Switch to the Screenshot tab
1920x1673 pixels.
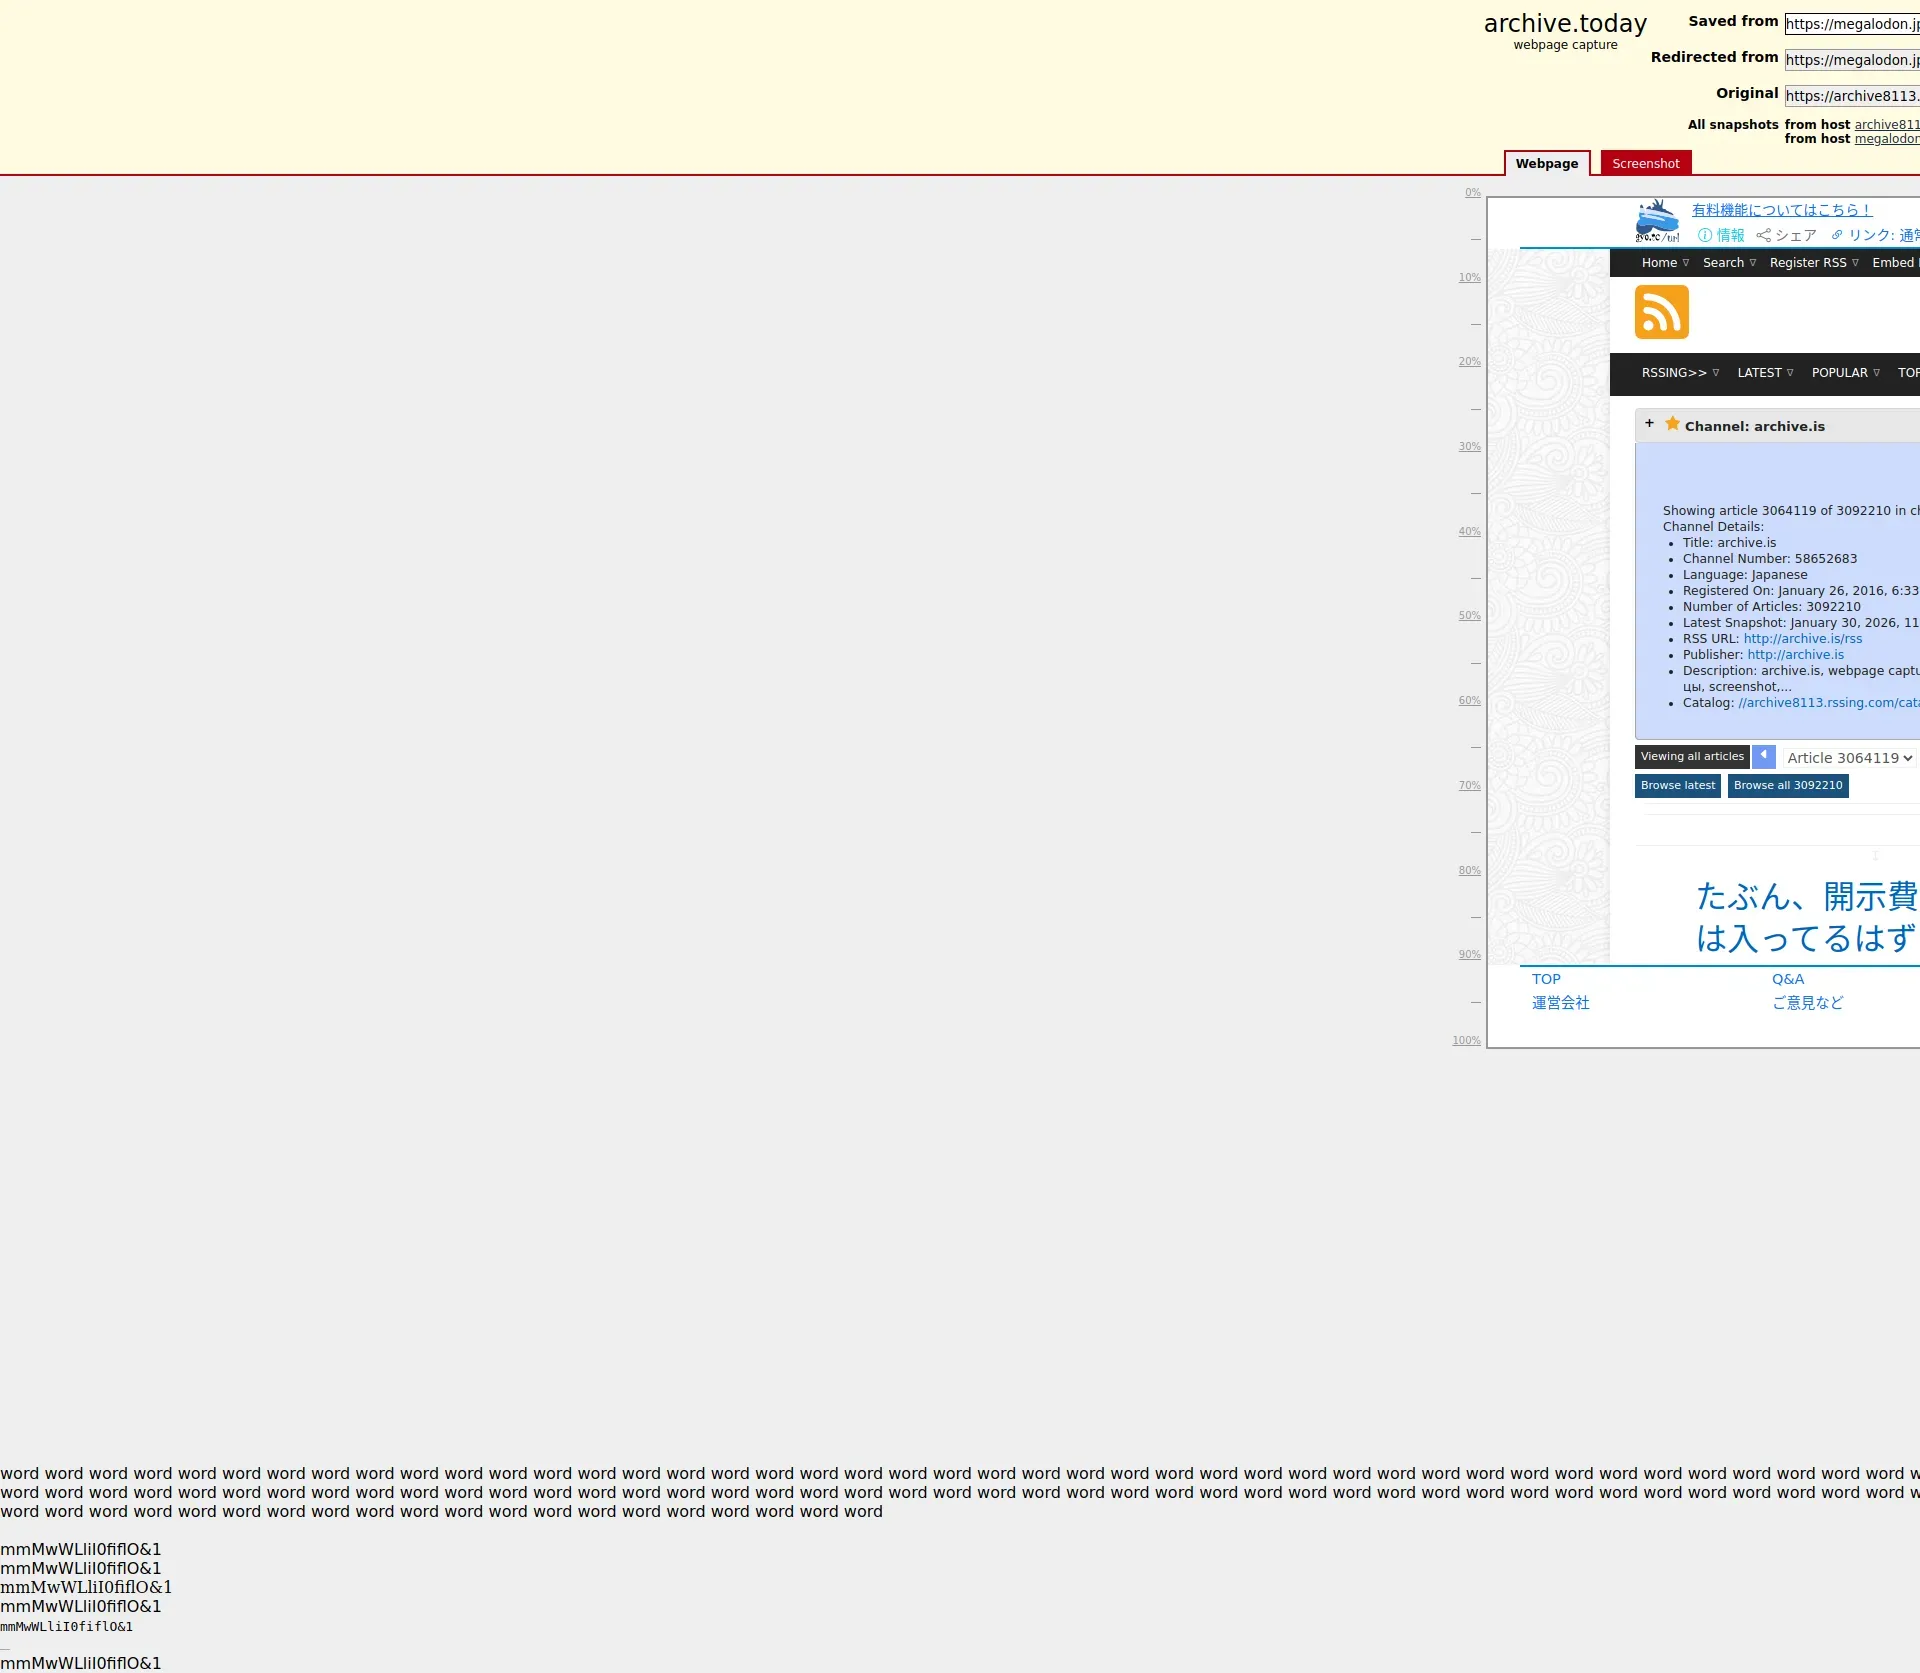pyautogui.click(x=1645, y=164)
